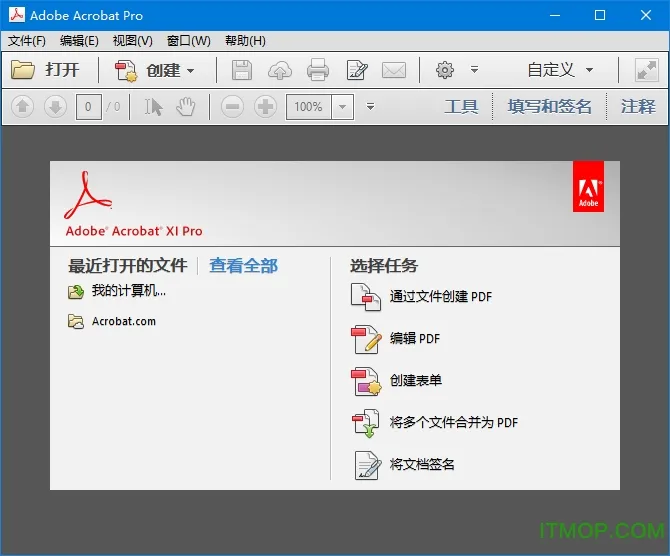This screenshot has width=670, height=556.
Task: Click 将多个文件合并为 PDF task
Action: tap(454, 422)
